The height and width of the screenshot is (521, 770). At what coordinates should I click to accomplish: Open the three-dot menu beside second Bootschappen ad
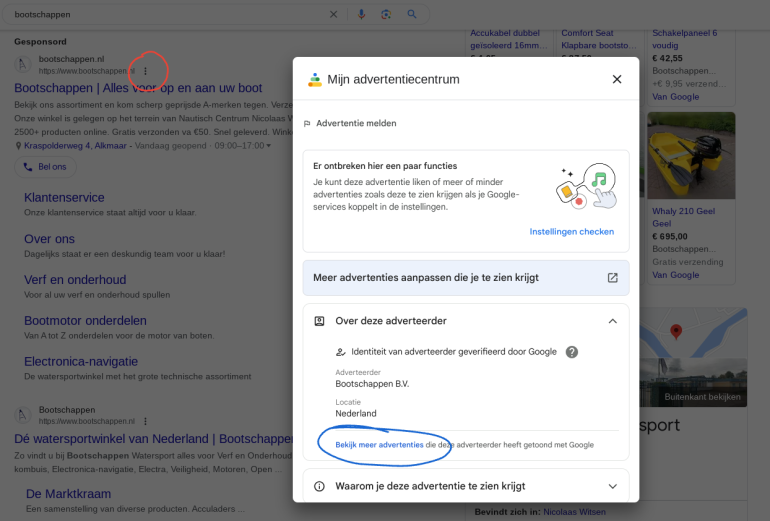pyautogui.click(x=145, y=421)
